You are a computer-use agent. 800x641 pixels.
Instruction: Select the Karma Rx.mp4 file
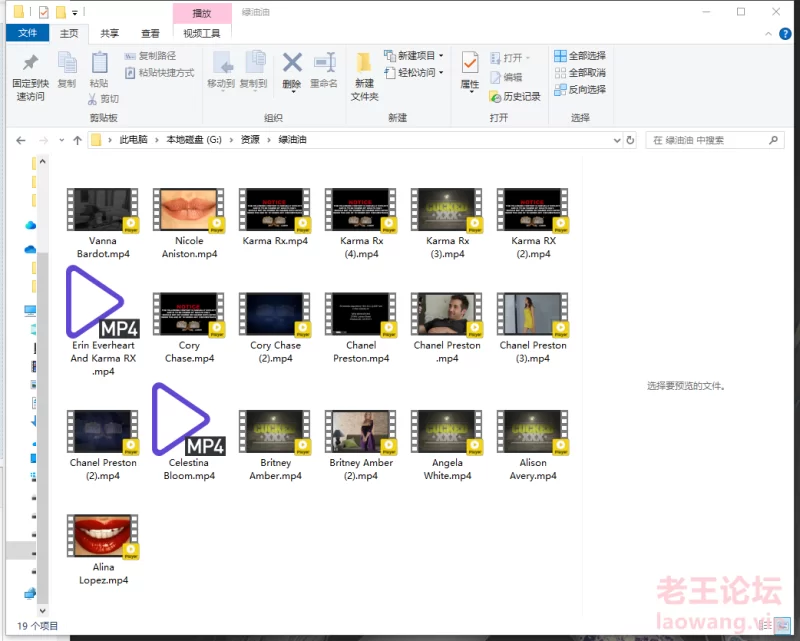tap(275, 217)
